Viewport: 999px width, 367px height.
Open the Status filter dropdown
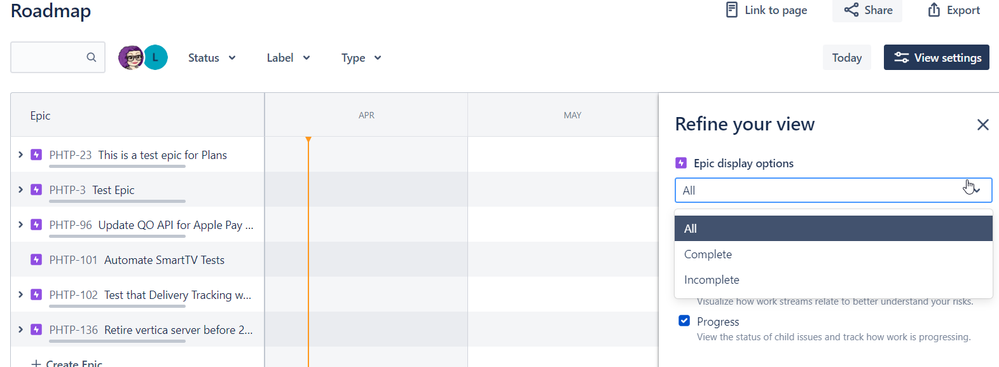click(x=212, y=58)
